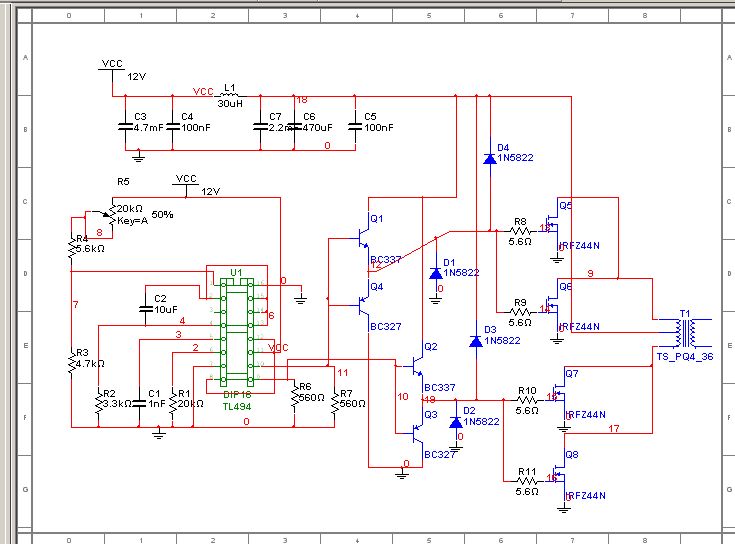The image size is (735, 544).
Task: Select the D4 1N5822 diode
Action: pos(490,159)
